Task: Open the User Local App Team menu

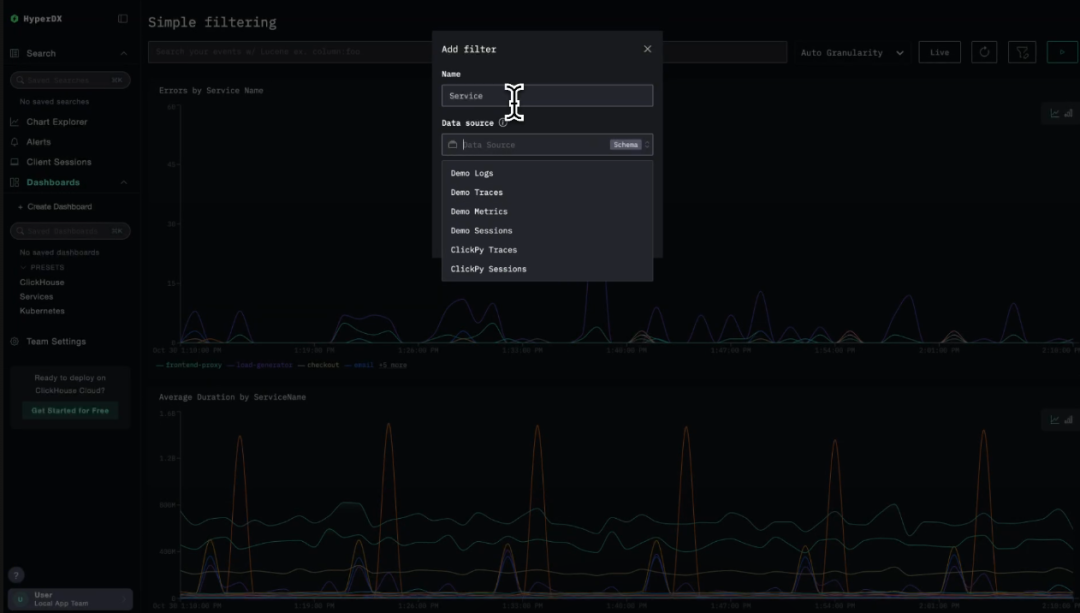Action: click(70, 599)
